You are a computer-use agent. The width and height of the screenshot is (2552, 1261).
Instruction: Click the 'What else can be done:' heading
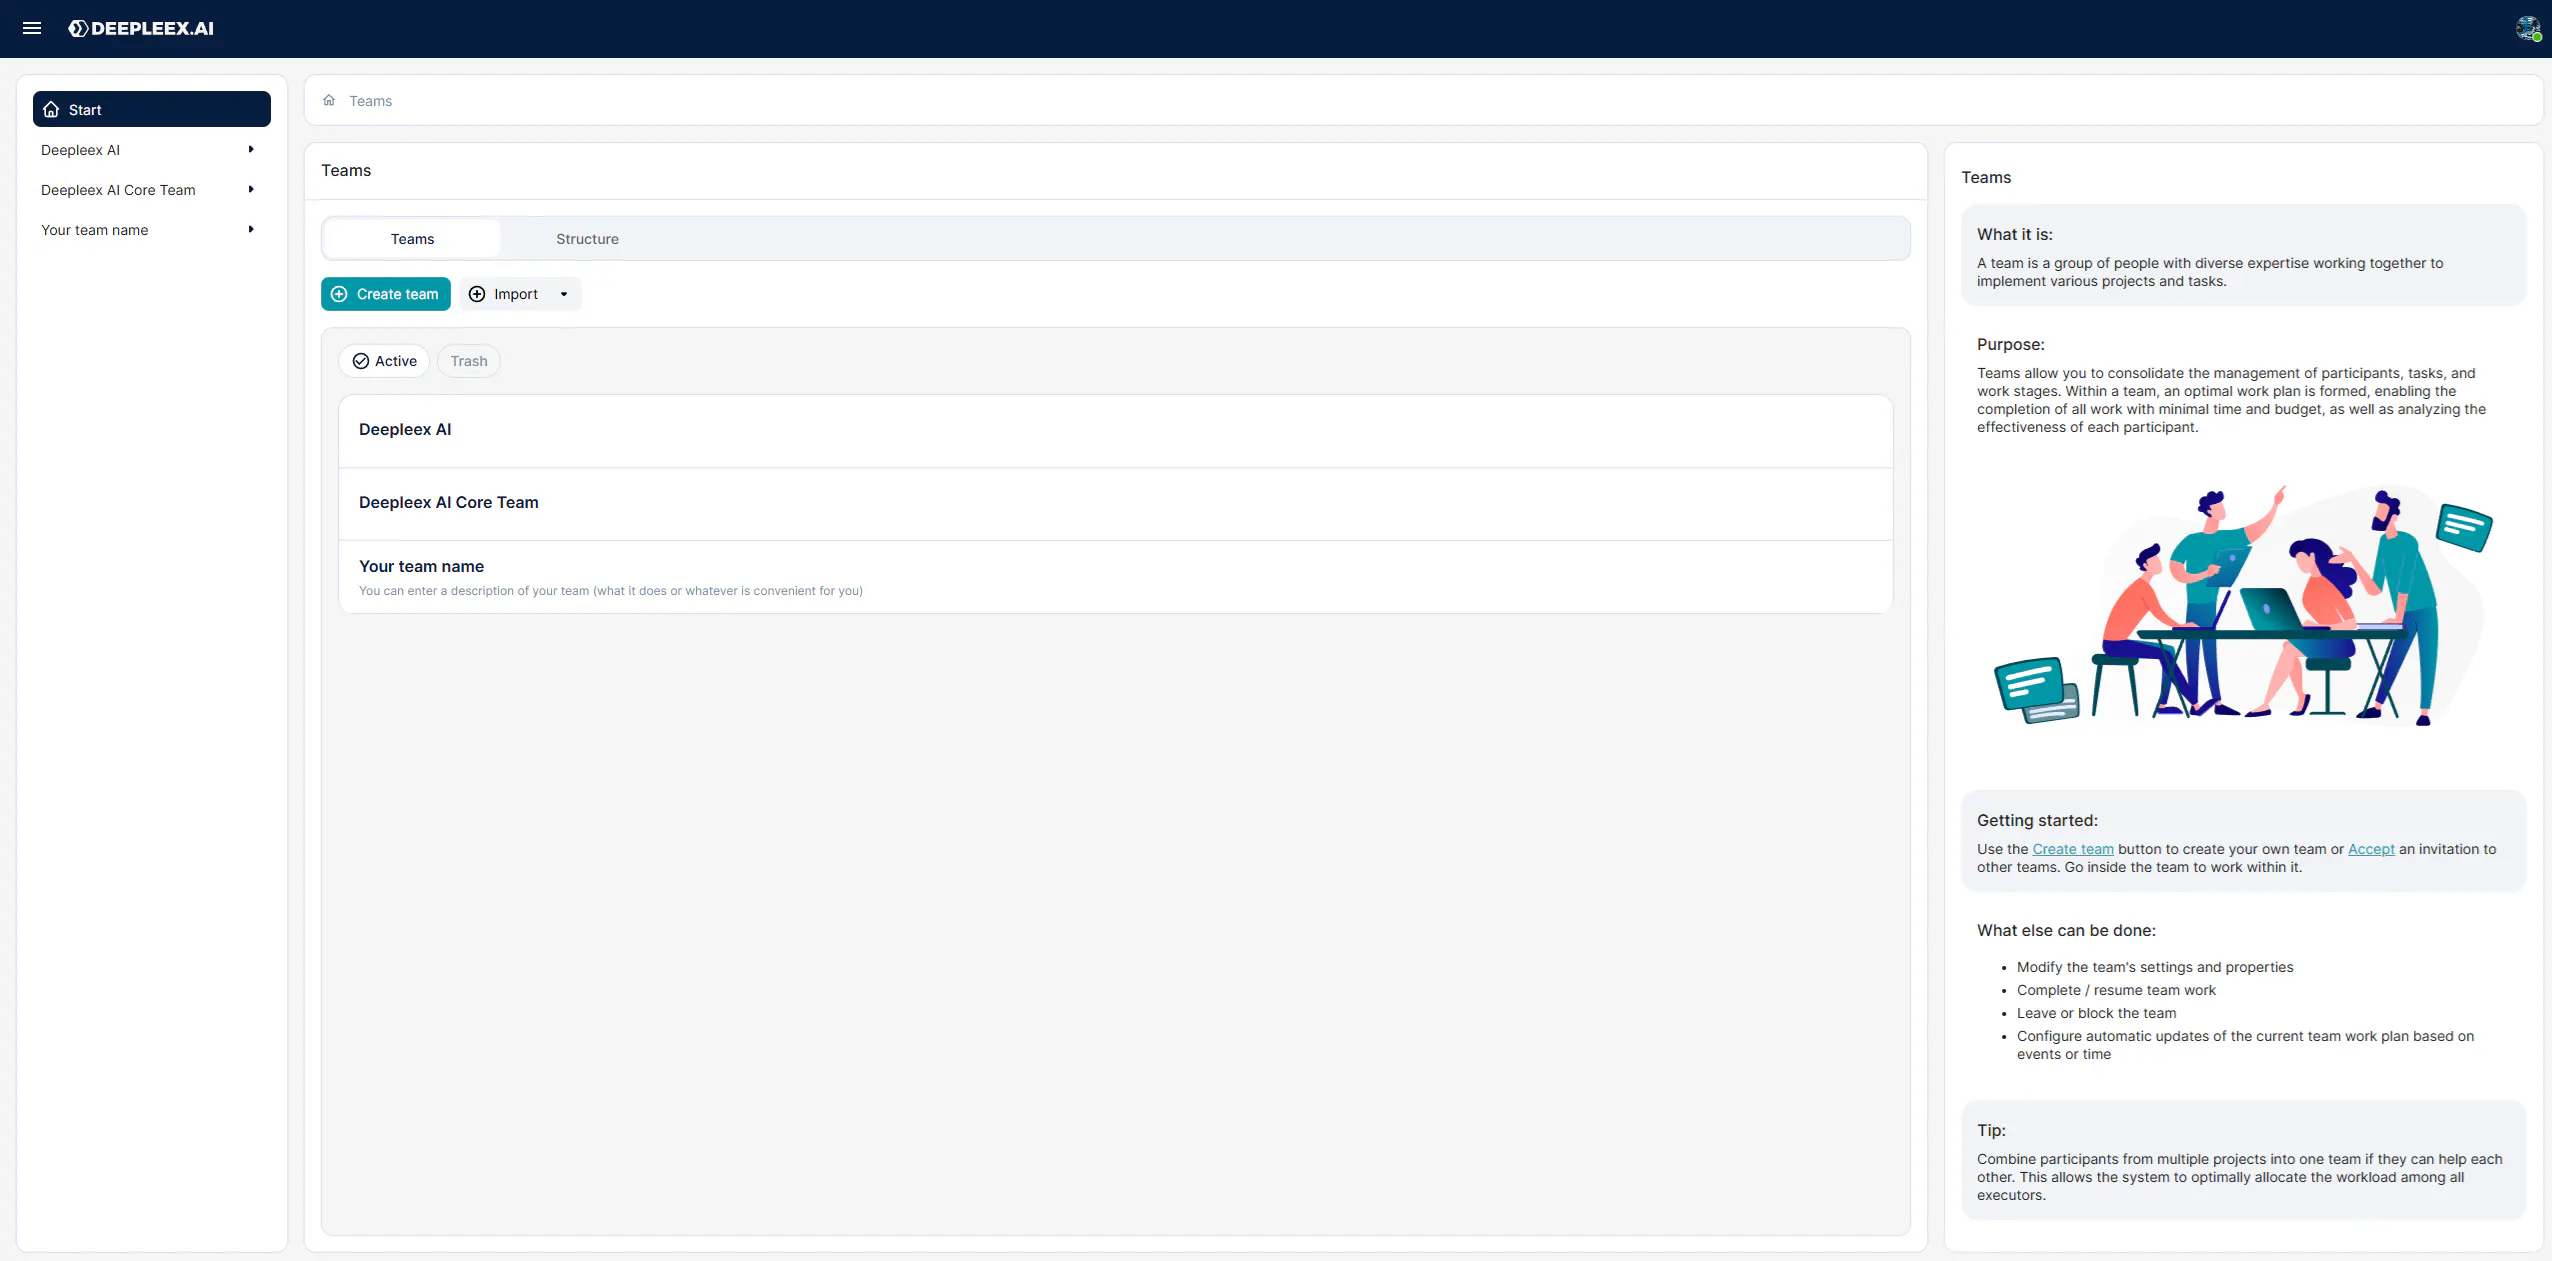click(x=2066, y=930)
